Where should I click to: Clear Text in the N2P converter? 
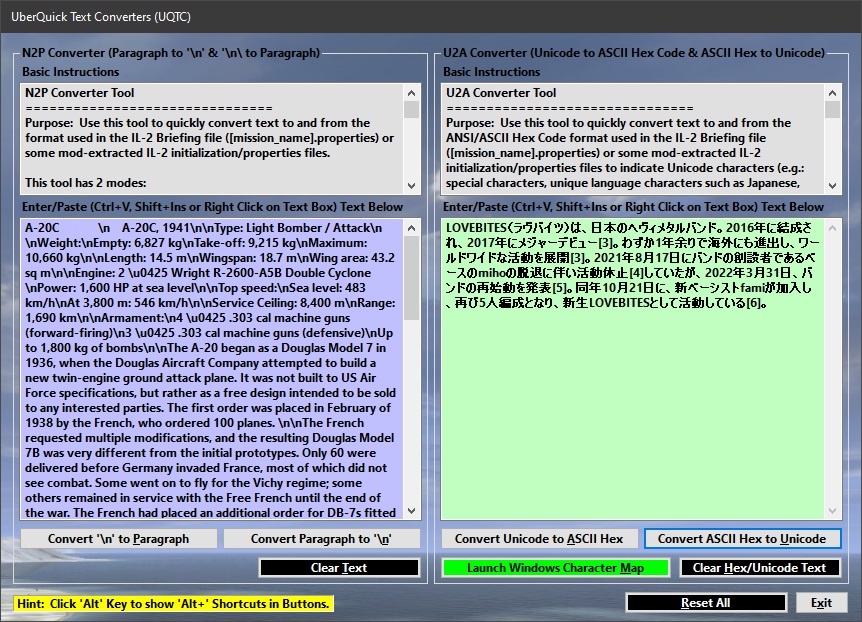tap(339, 568)
